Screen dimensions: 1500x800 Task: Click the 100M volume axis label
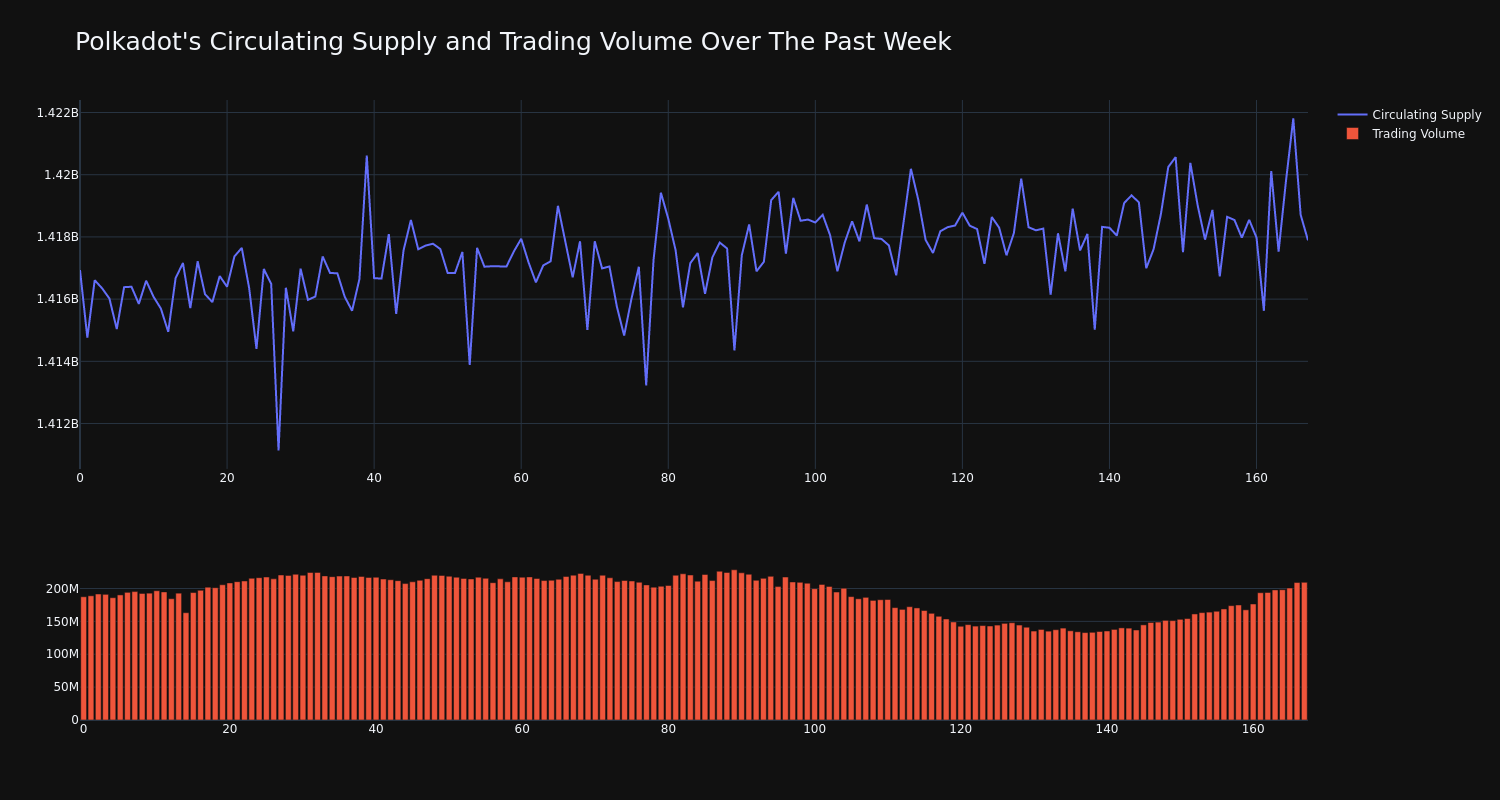(x=61, y=654)
